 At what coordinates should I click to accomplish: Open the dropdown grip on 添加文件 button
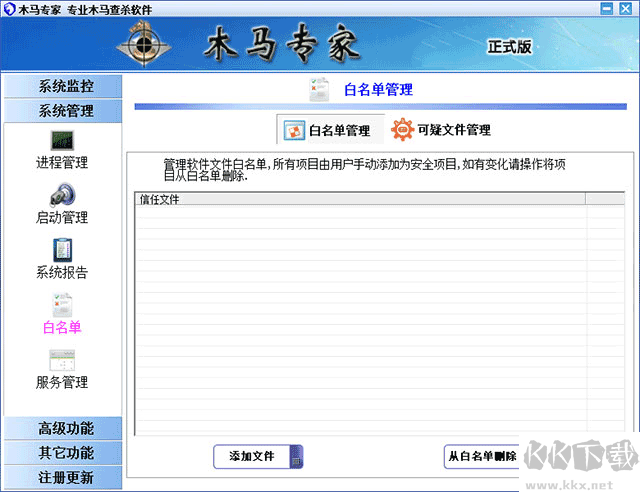295,457
